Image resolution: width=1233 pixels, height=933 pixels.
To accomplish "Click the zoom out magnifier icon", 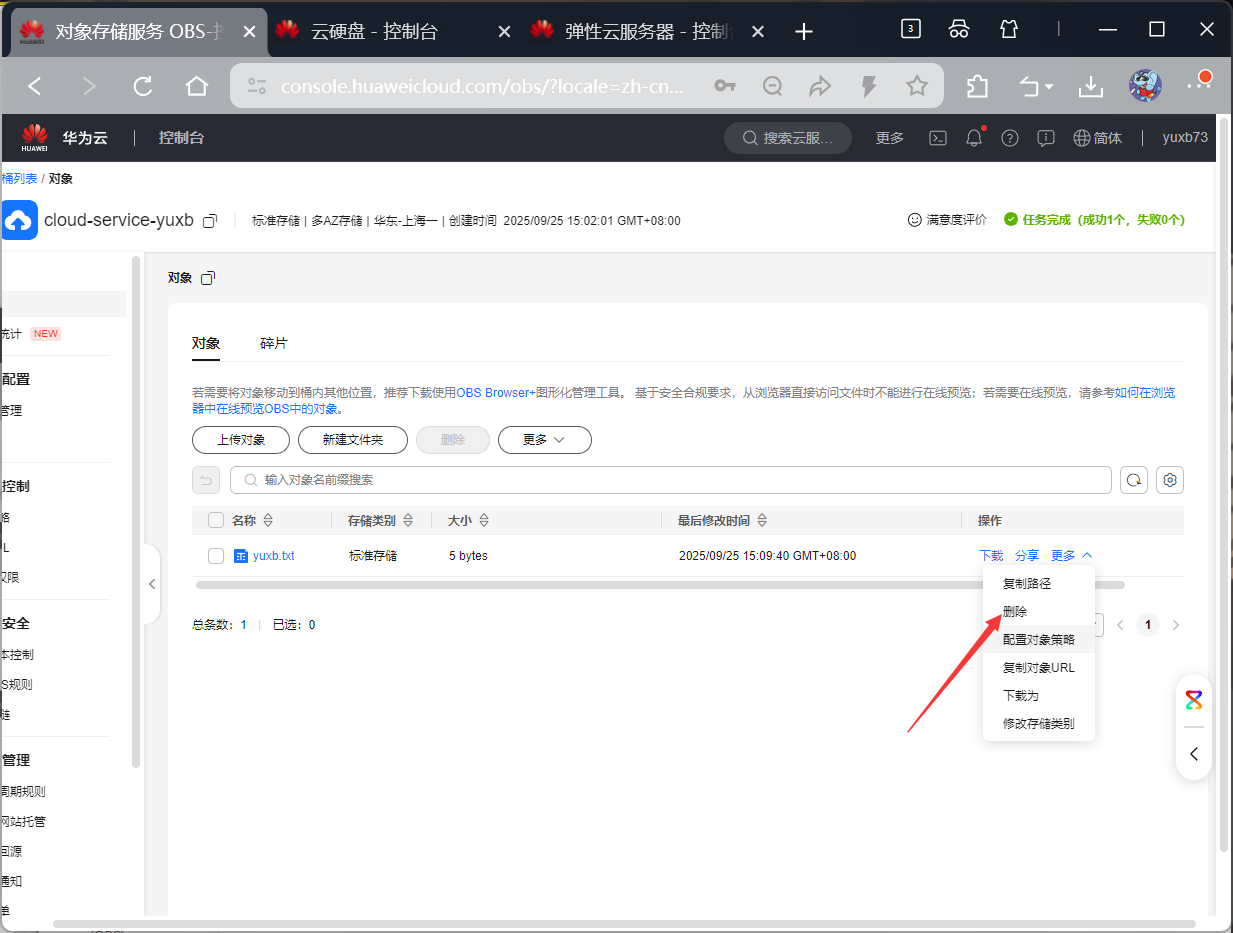I will tap(772, 87).
